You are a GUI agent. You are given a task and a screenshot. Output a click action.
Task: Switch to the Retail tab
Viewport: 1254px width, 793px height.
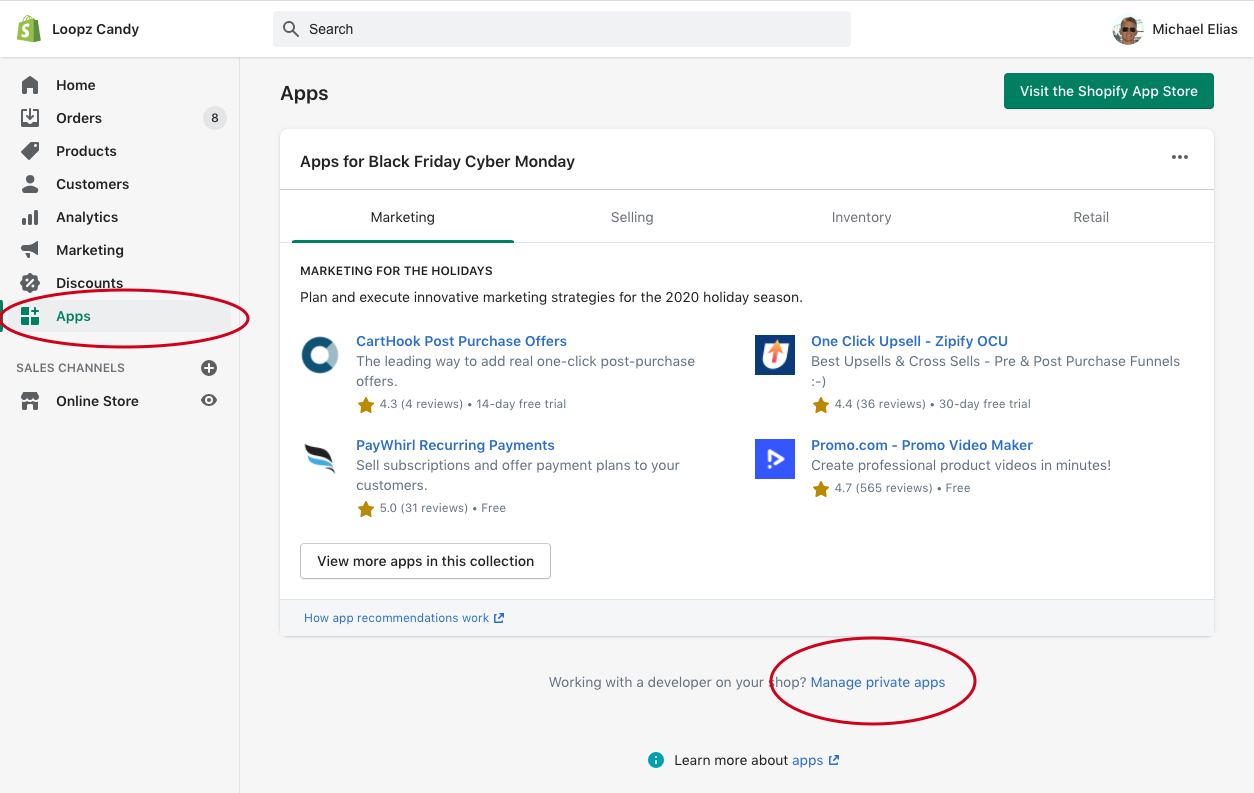[x=1091, y=217]
